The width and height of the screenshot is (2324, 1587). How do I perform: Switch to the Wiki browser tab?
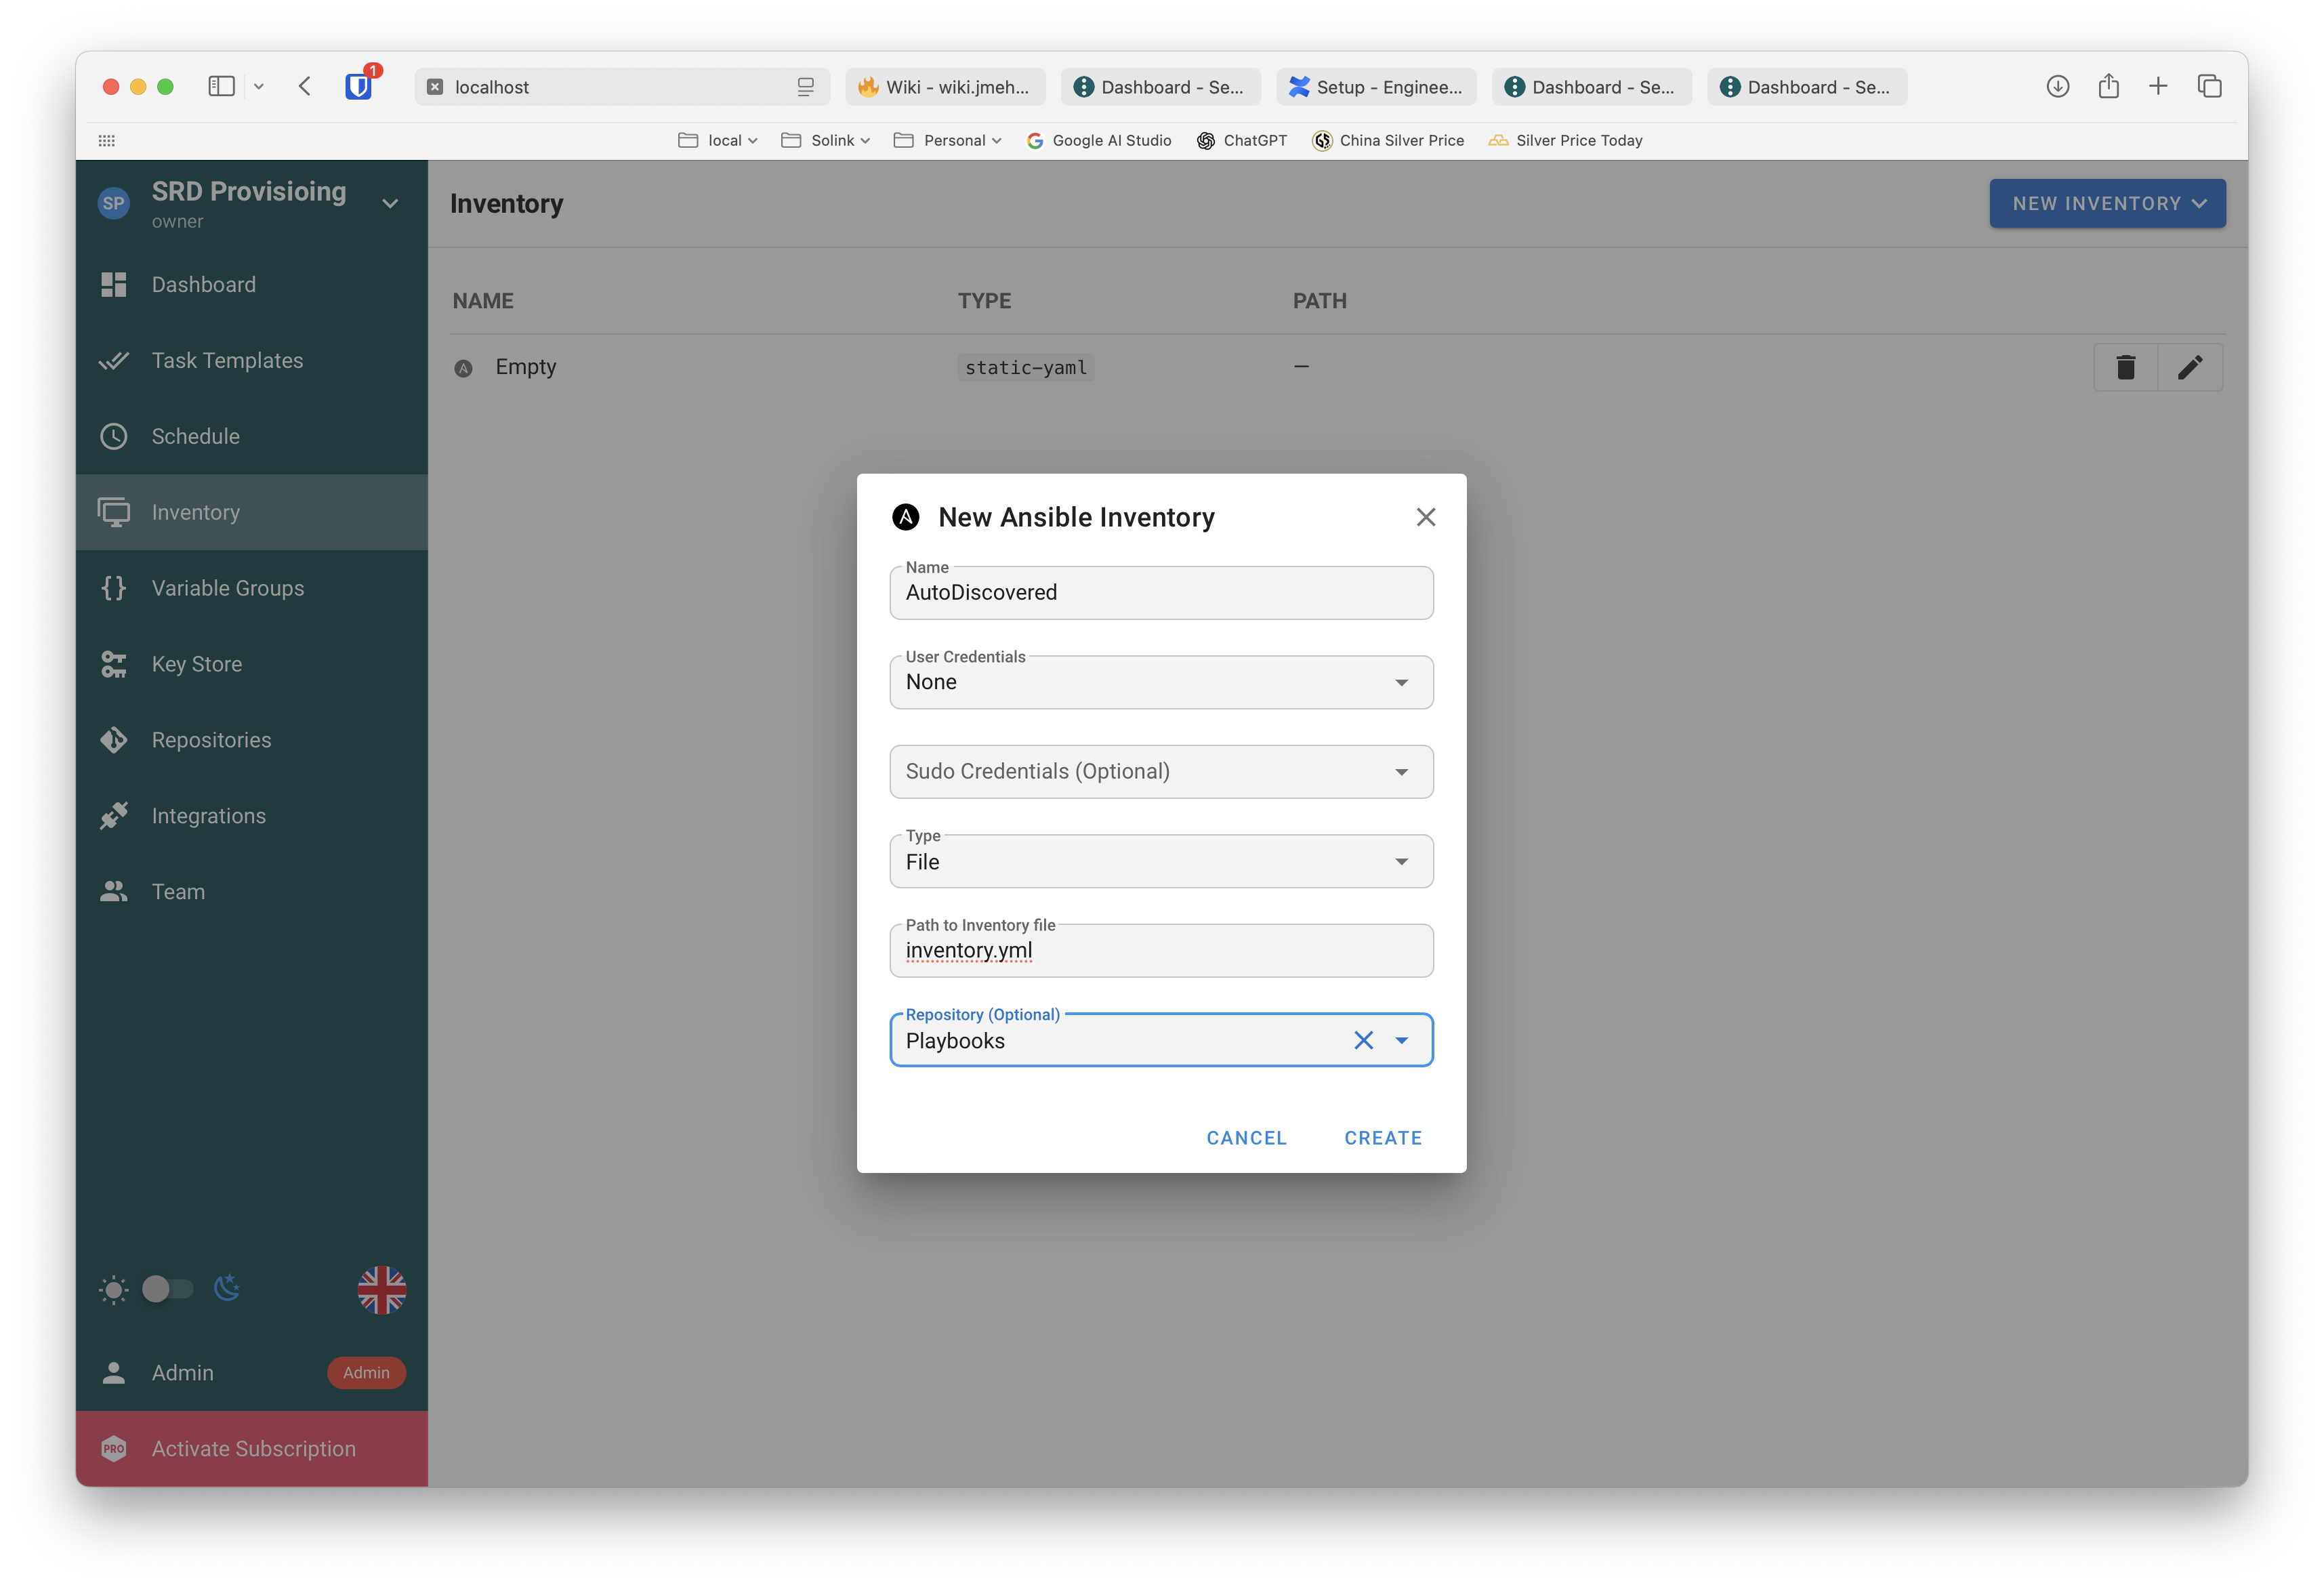[945, 87]
